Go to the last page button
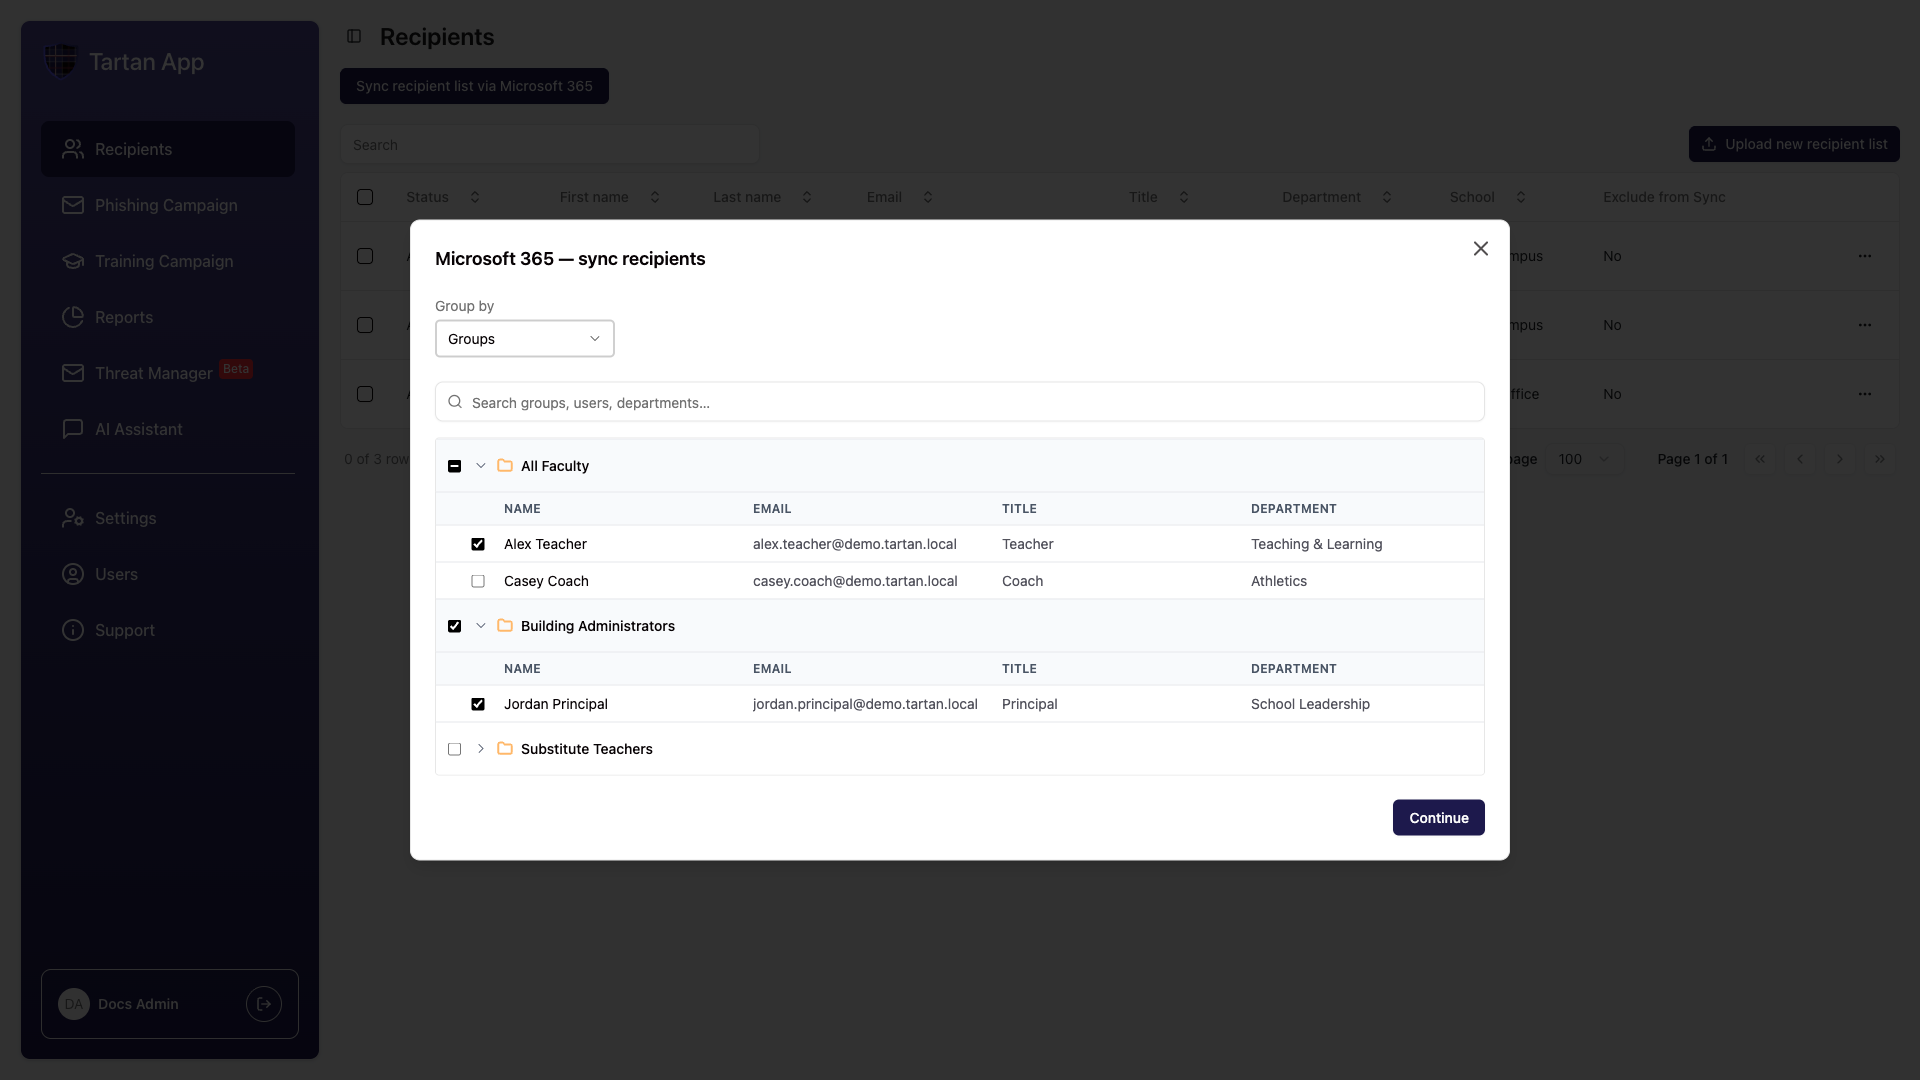The image size is (1920, 1080). coord(1880,459)
